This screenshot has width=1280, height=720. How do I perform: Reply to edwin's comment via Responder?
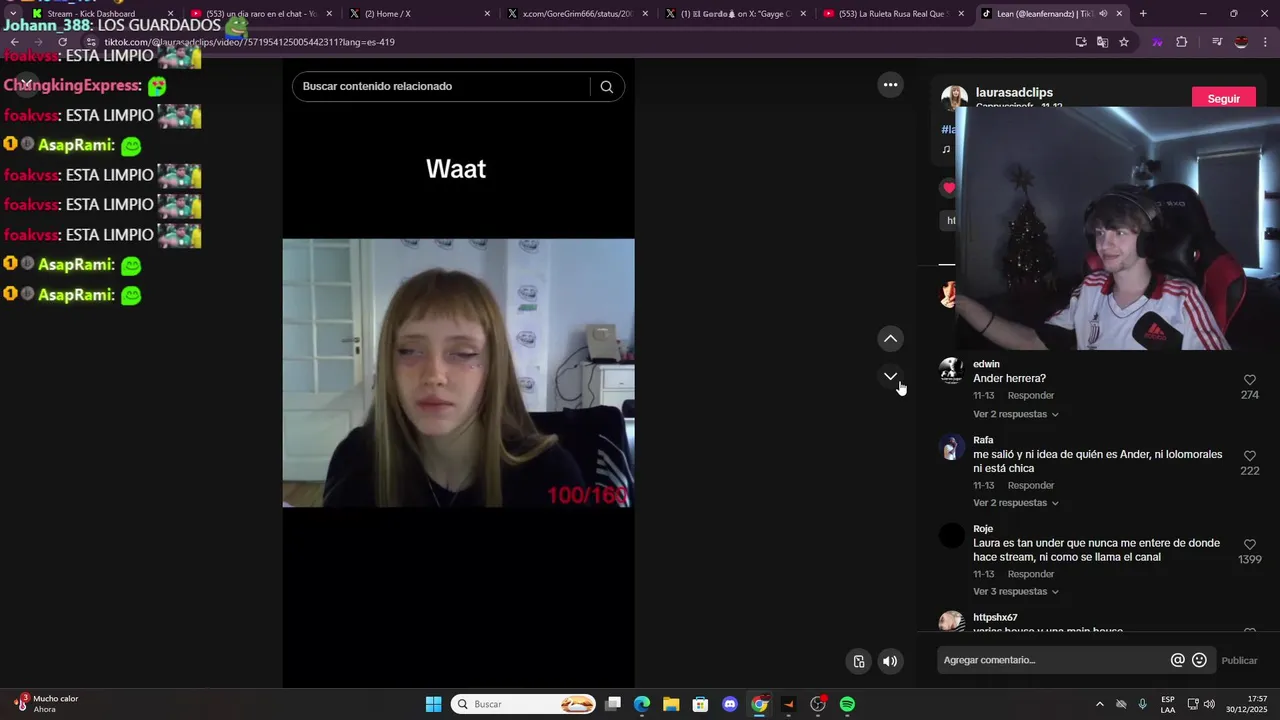click(x=1030, y=396)
